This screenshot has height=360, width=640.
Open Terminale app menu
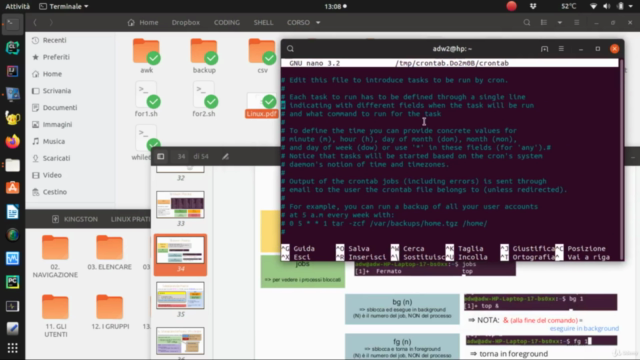pyautogui.click(x=64, y=6)
